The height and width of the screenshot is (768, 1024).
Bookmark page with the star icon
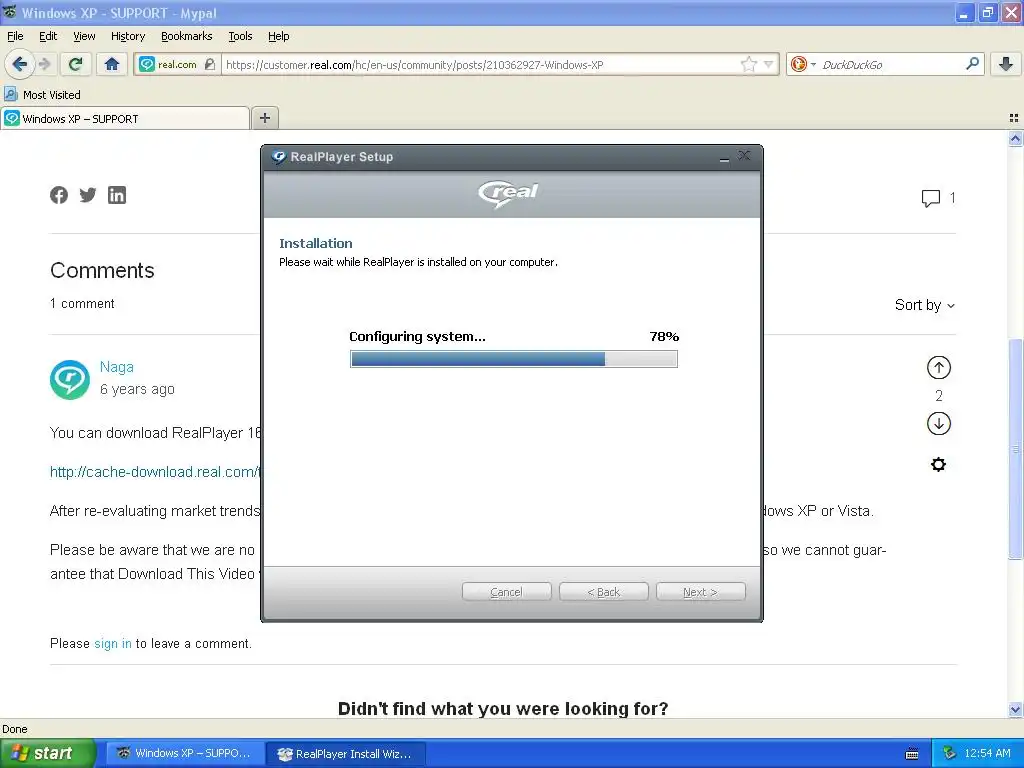point(748,64)
